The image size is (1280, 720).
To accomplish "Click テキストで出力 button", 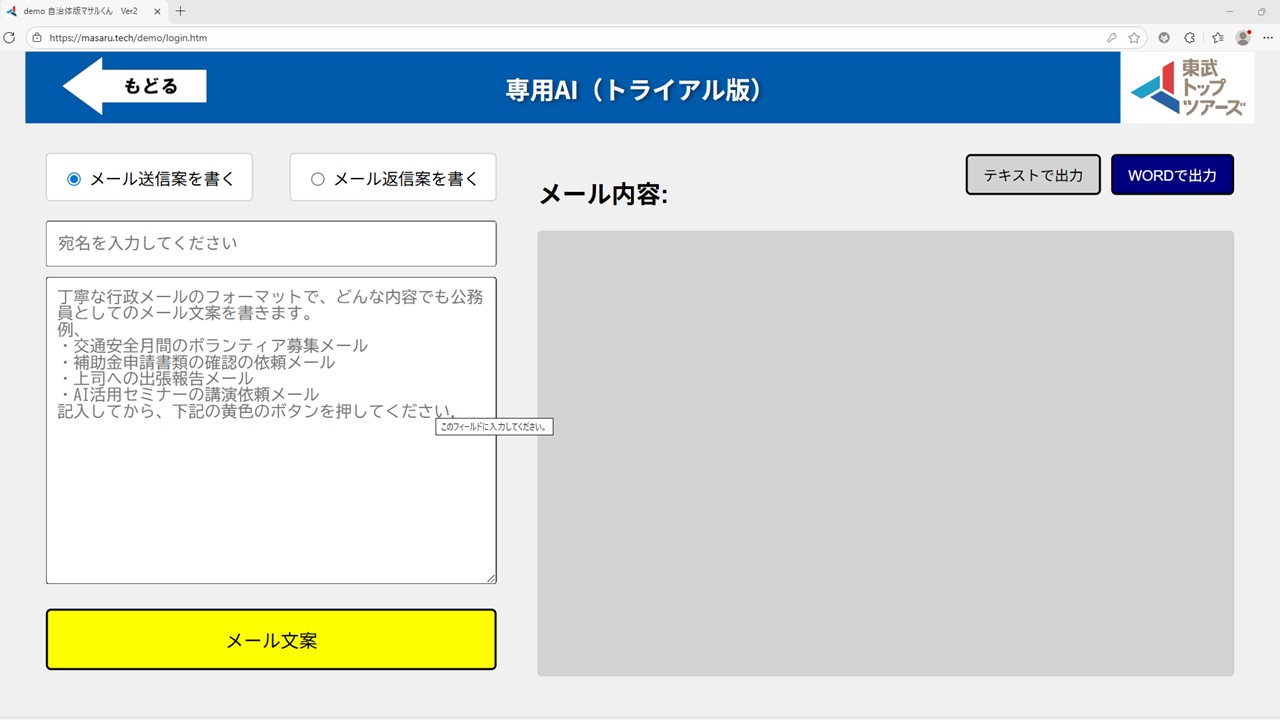I will pos(1033,175).
